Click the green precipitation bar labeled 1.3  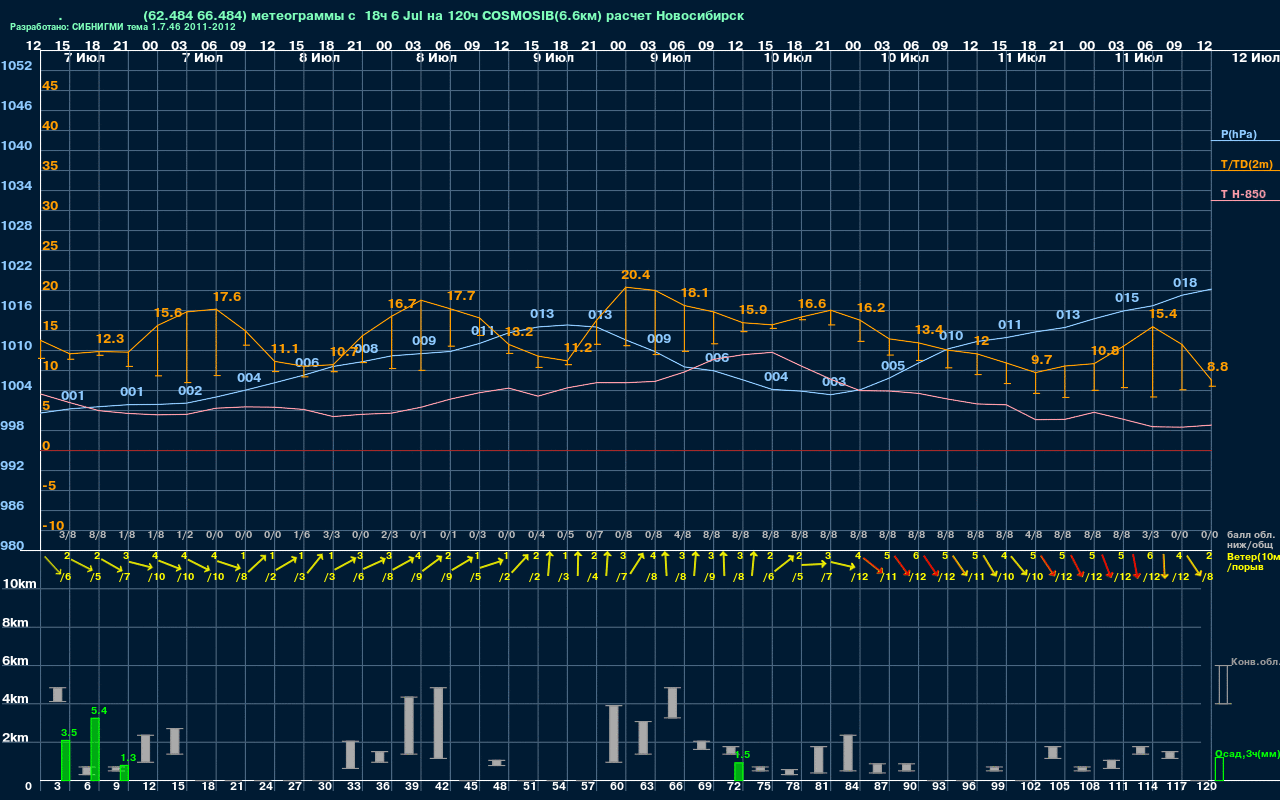click(125, 773)
